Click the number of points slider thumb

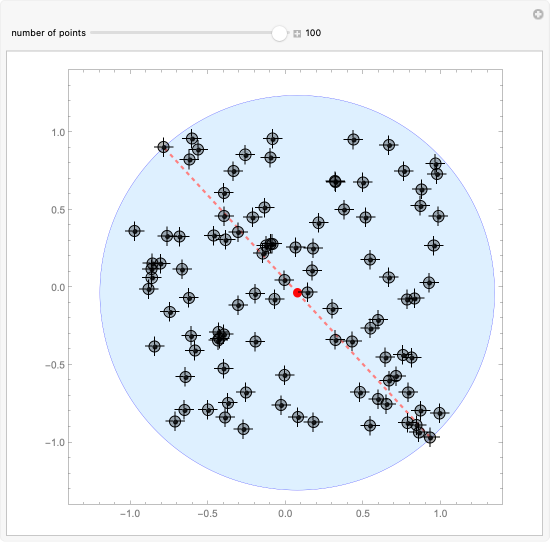(x=279, y=33)
